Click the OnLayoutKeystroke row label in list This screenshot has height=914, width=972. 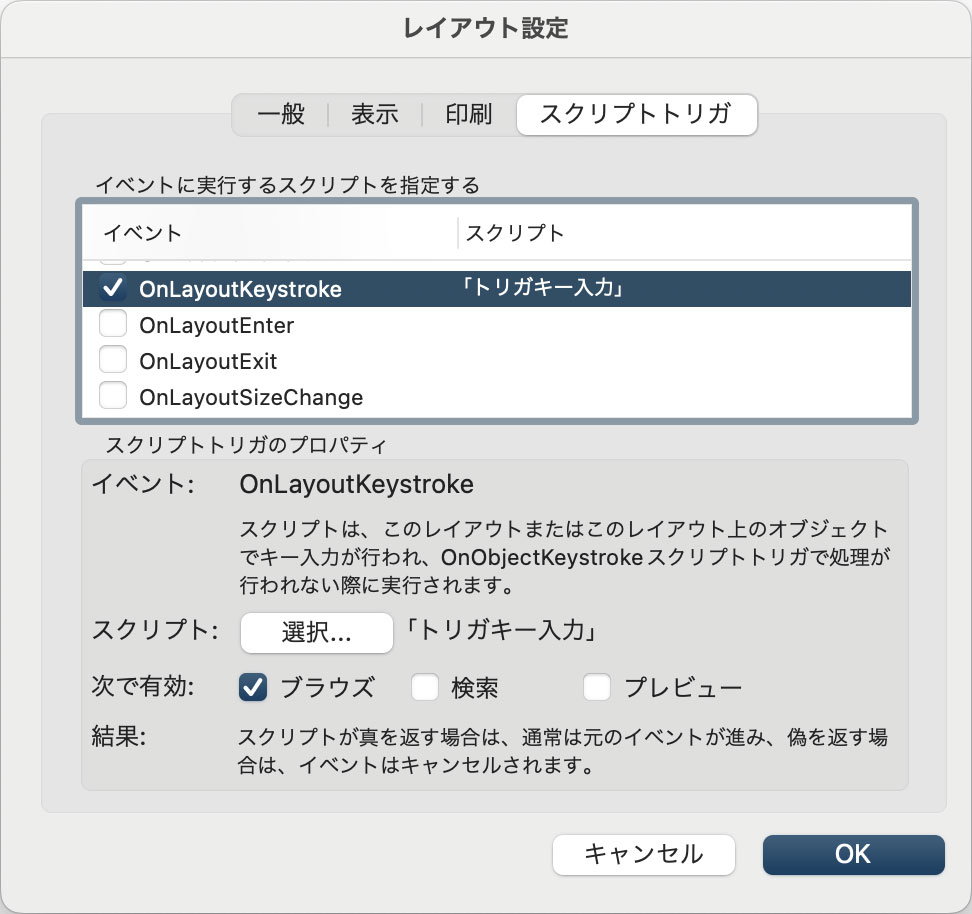coord(241,290)
